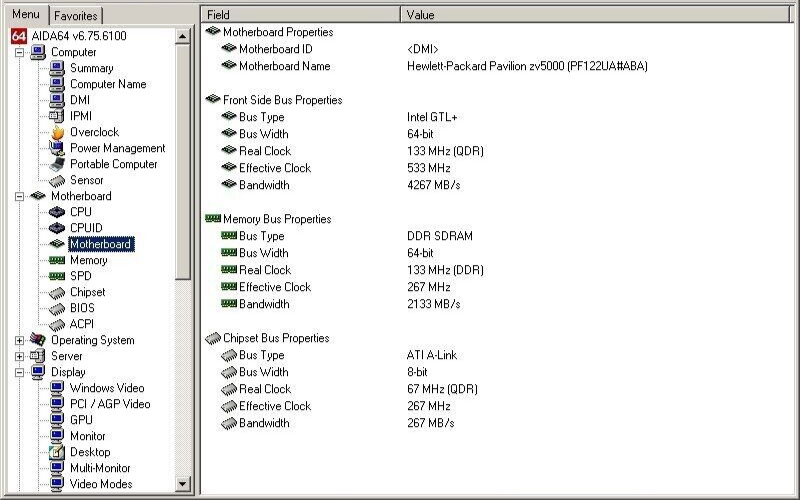Click the Summary item icon
The height and width of the screenshot is (500, 800).
point(57,68)
